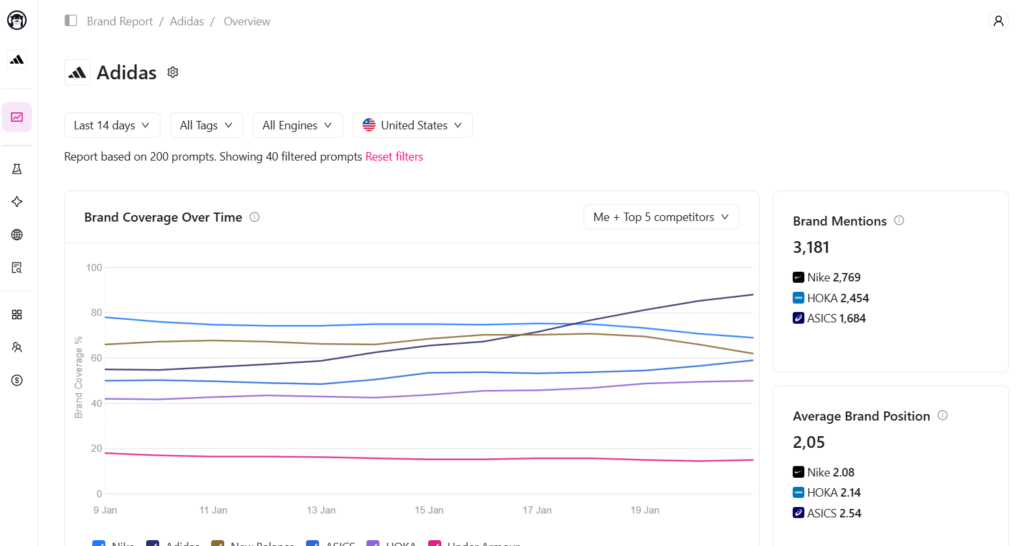1024x546 pixels.
Task: Open the United States country selector
Action: [x=412, y=125]
